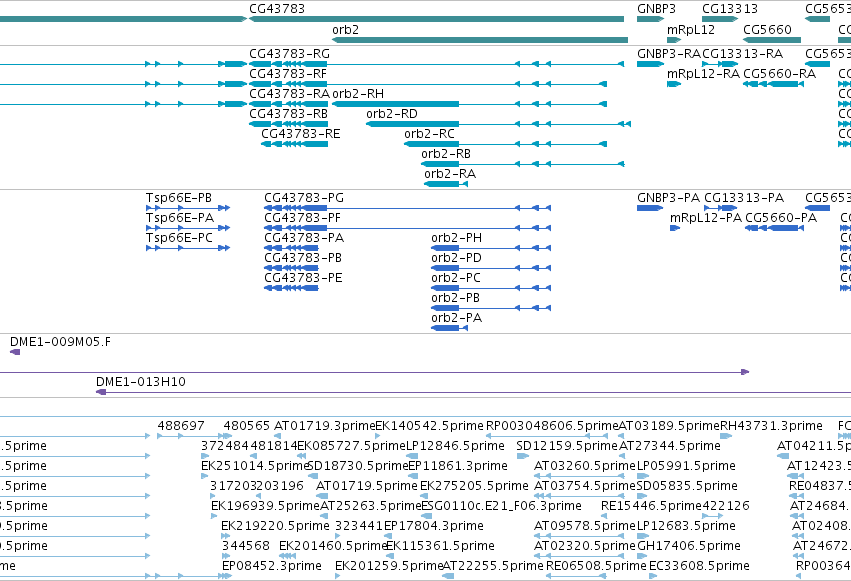851x581 pixels.
Task: Select transcript CG43783-RG
Action: (289, 54)
